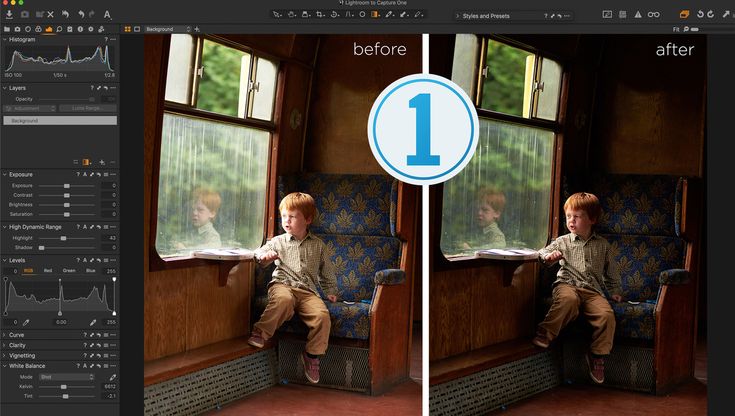The image size is (735, 416).
Task: Open the Background layer selector dropdown
Action: coord(168,29)
